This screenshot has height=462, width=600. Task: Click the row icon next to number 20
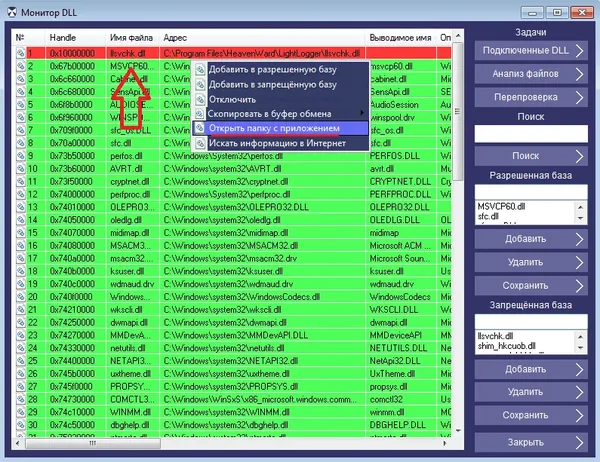[x=20, y=297]
